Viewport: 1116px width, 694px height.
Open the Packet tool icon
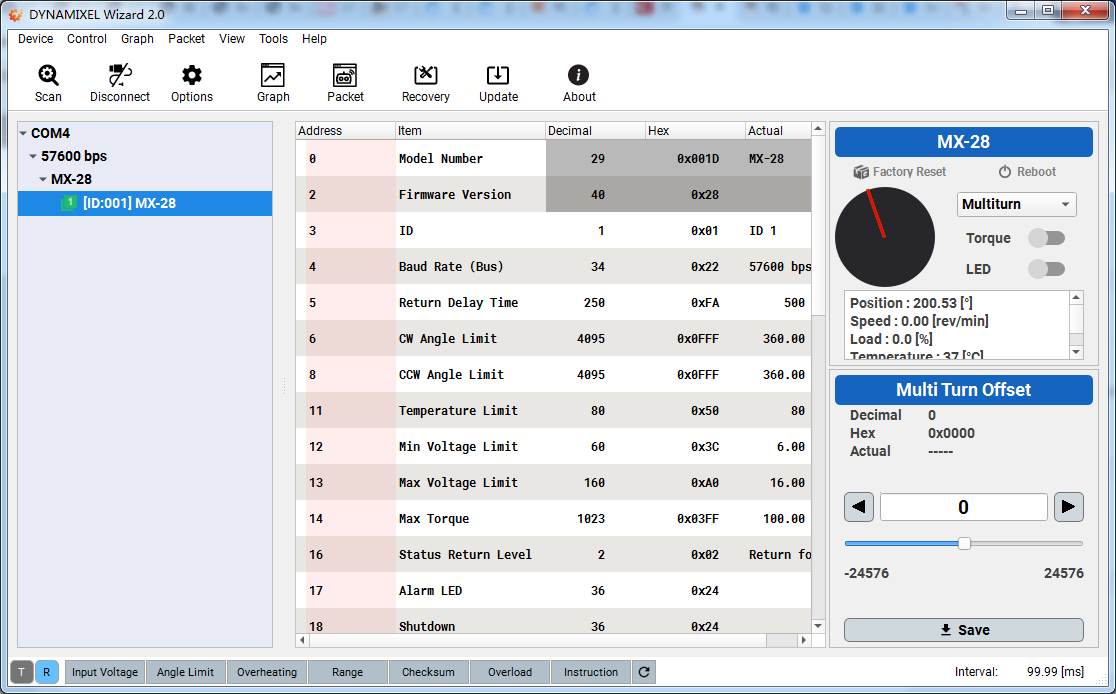(x=345, y=76)
